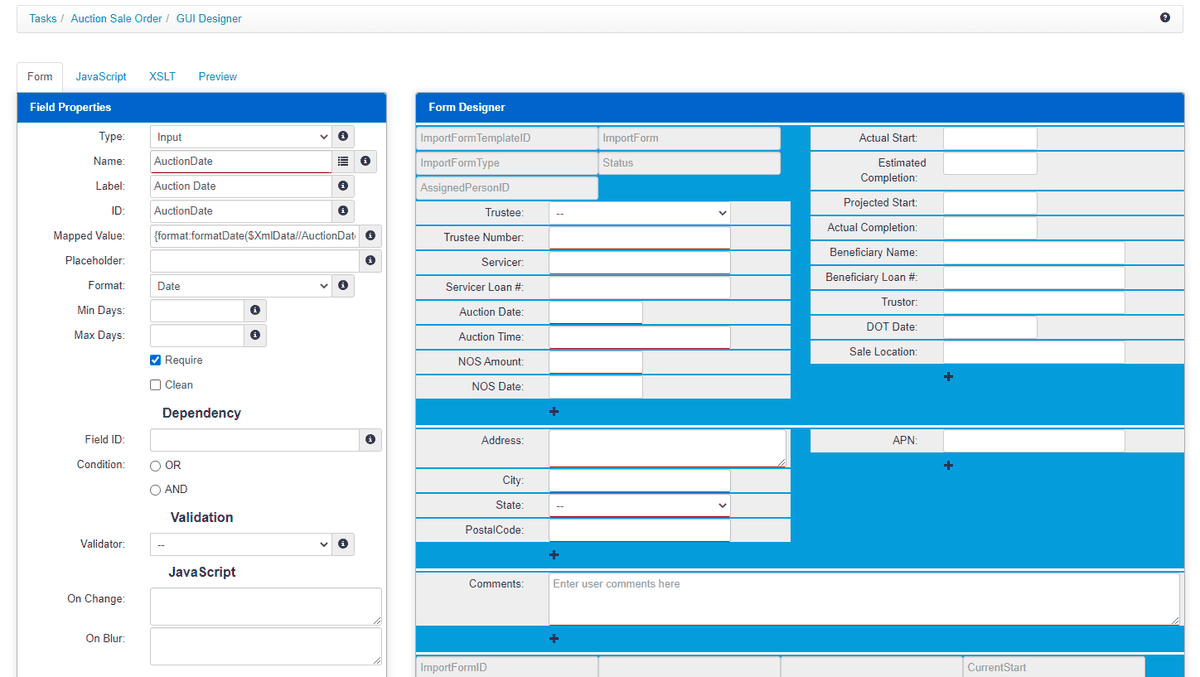The width and height of the screenshot is (1200, 677).
Task: Click the Mapped Value input field
Action: [x=255, y=236]
